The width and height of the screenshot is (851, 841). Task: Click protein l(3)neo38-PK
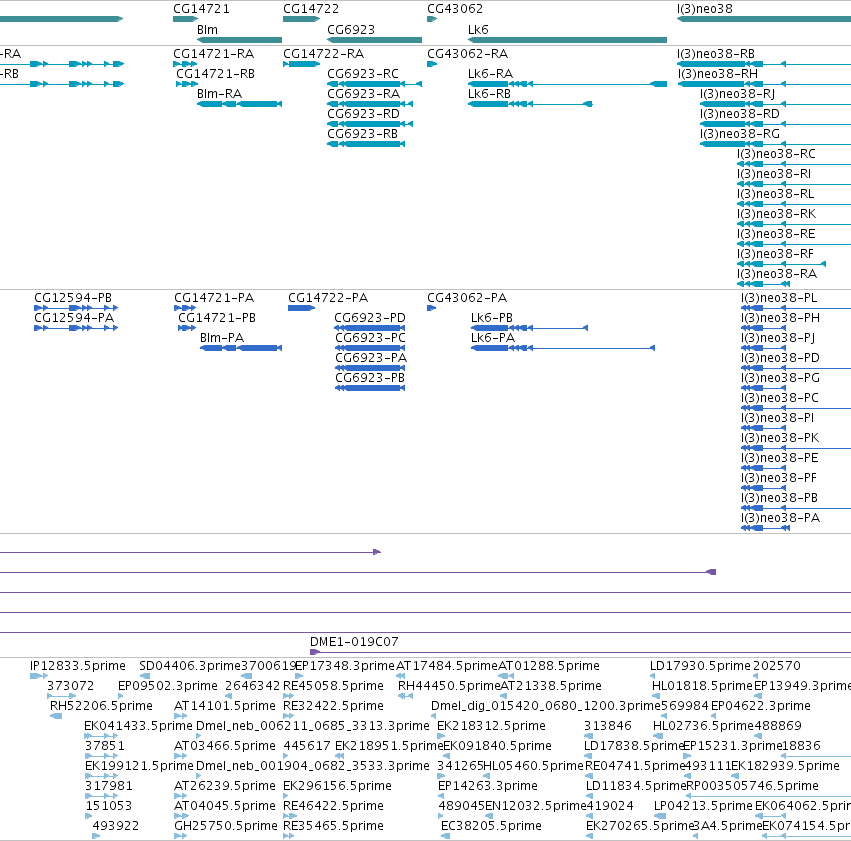780,438
